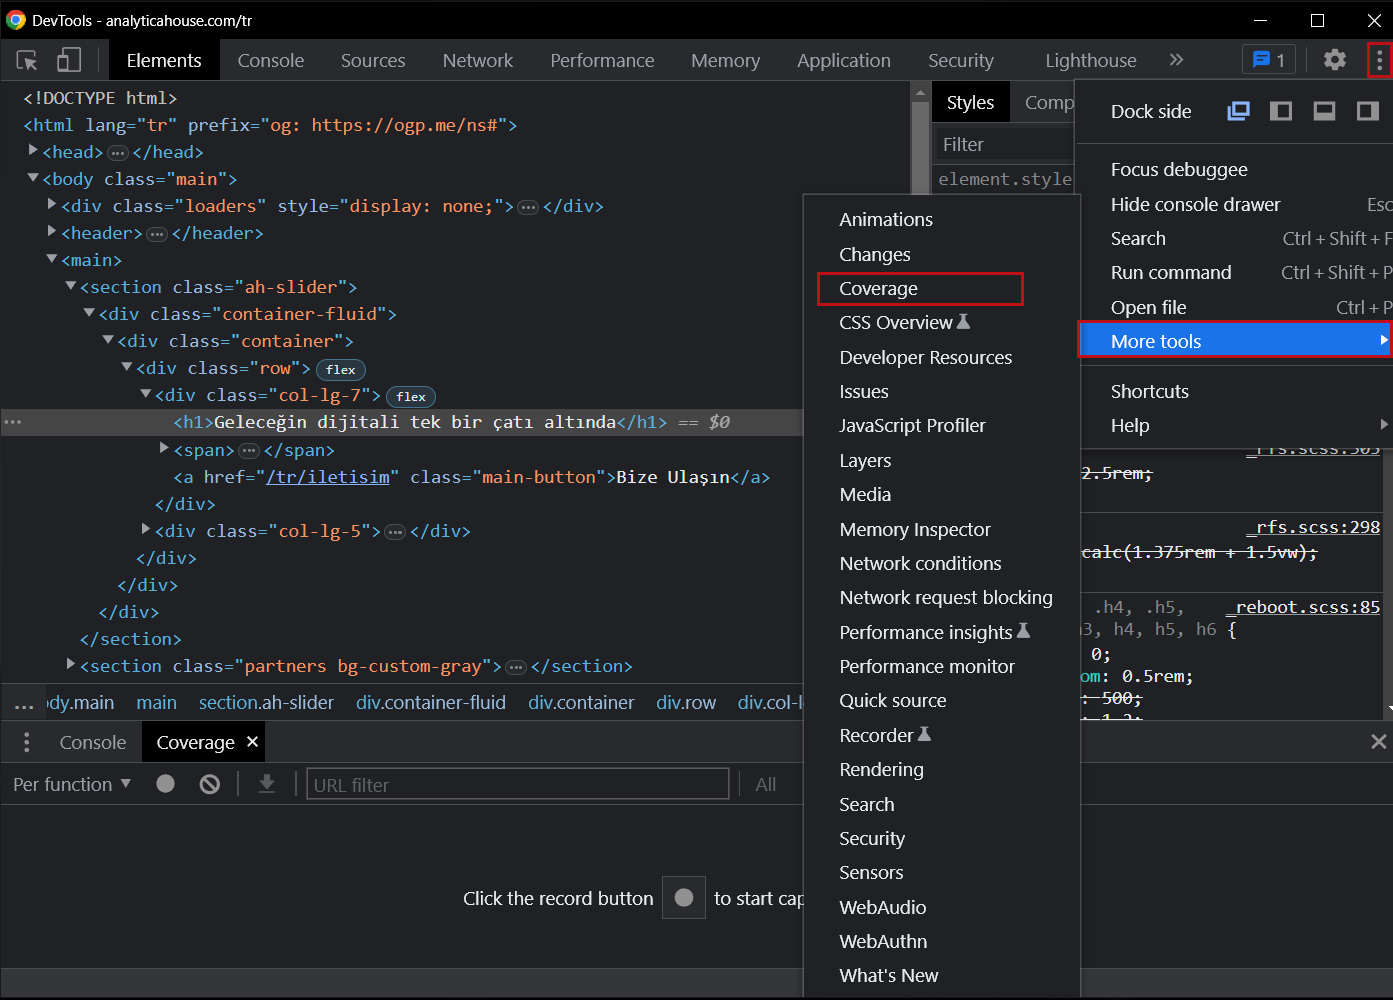Viewport: 1393px width, 1000px height.
Task: Collapse the body class main node
Action: (33, 178)
